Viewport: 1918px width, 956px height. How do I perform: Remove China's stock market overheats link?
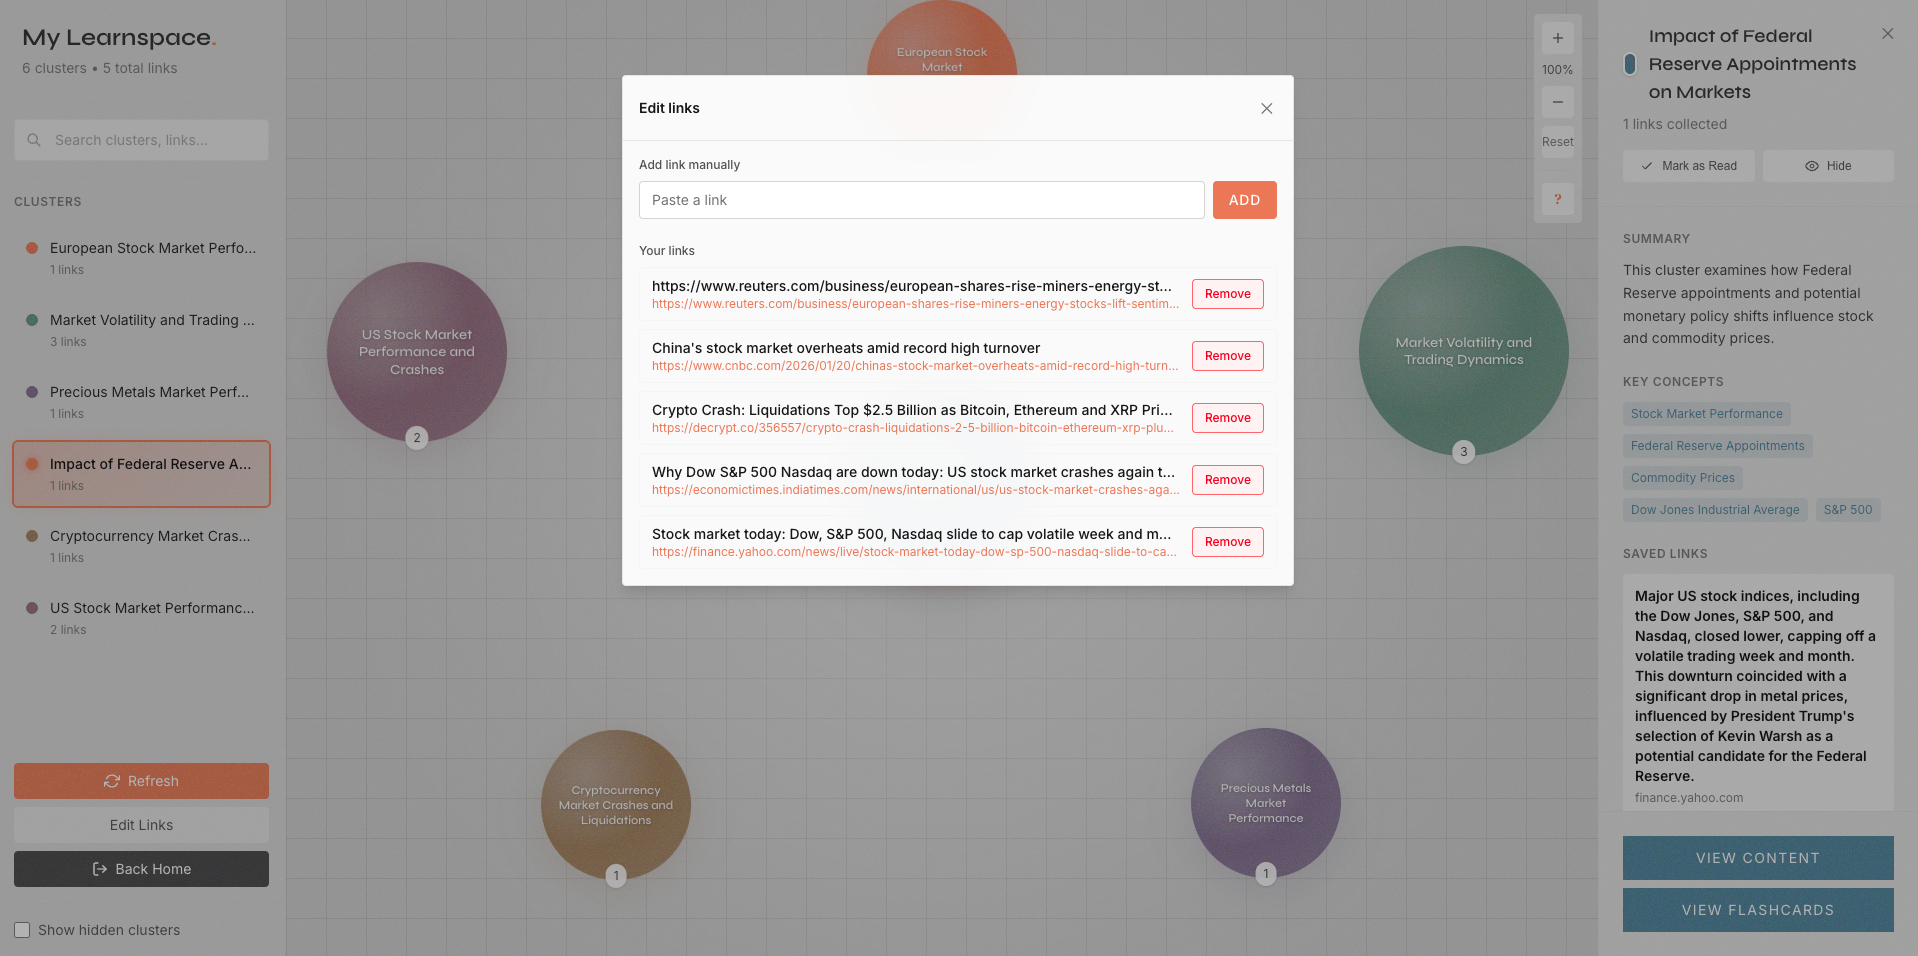point(1227,356)
